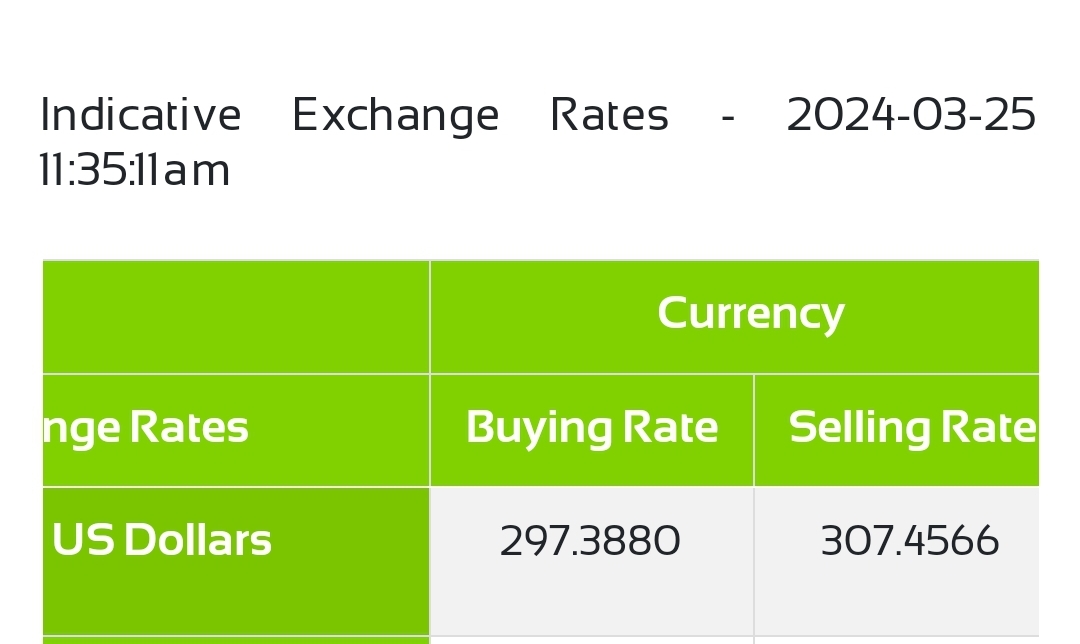Viewport: 1080px width, 644px height.
Task: Select the Buying Rate column header
Action: click(592, 428)
